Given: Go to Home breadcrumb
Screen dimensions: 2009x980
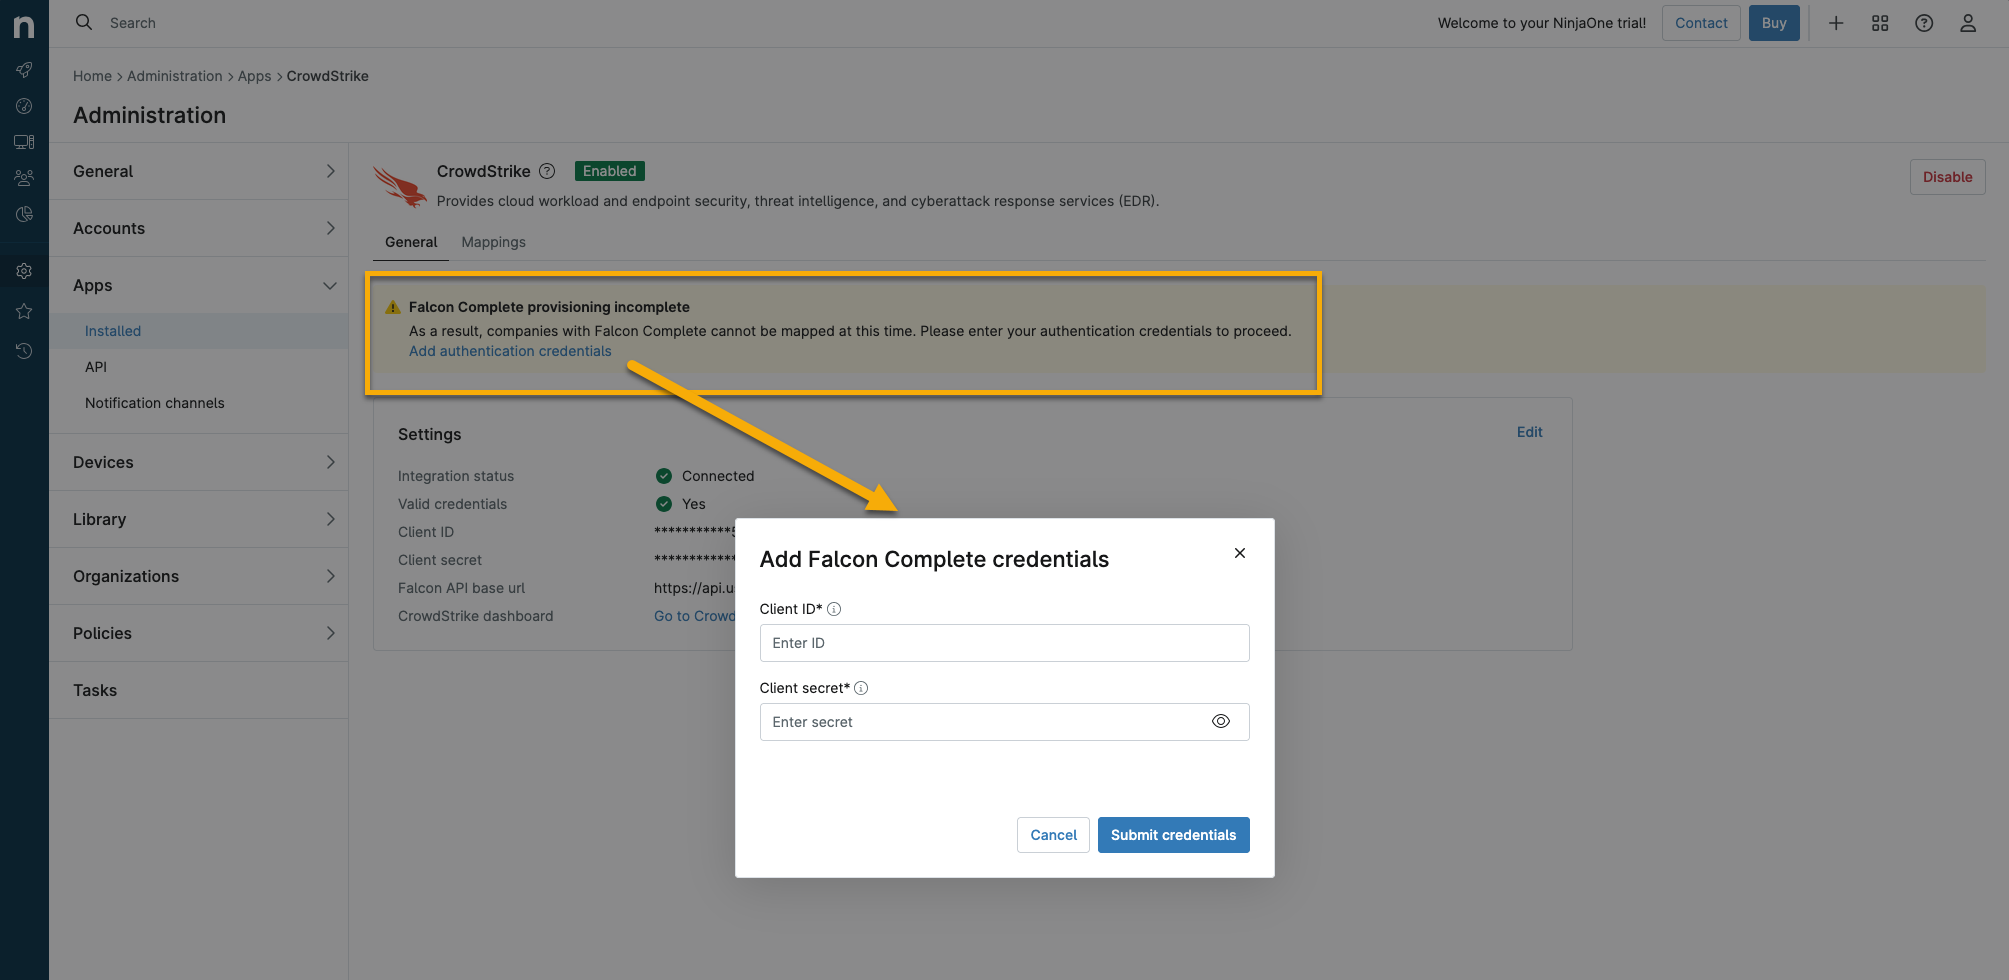Looking at the screenshot, I should [92, 76].
